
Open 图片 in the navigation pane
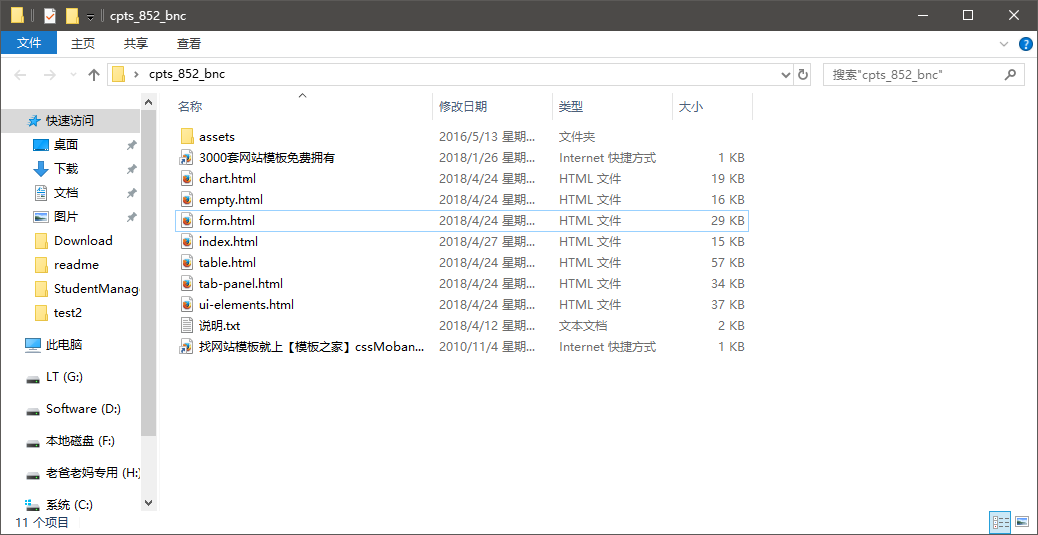pyautogui.click(x=66, y=217)
